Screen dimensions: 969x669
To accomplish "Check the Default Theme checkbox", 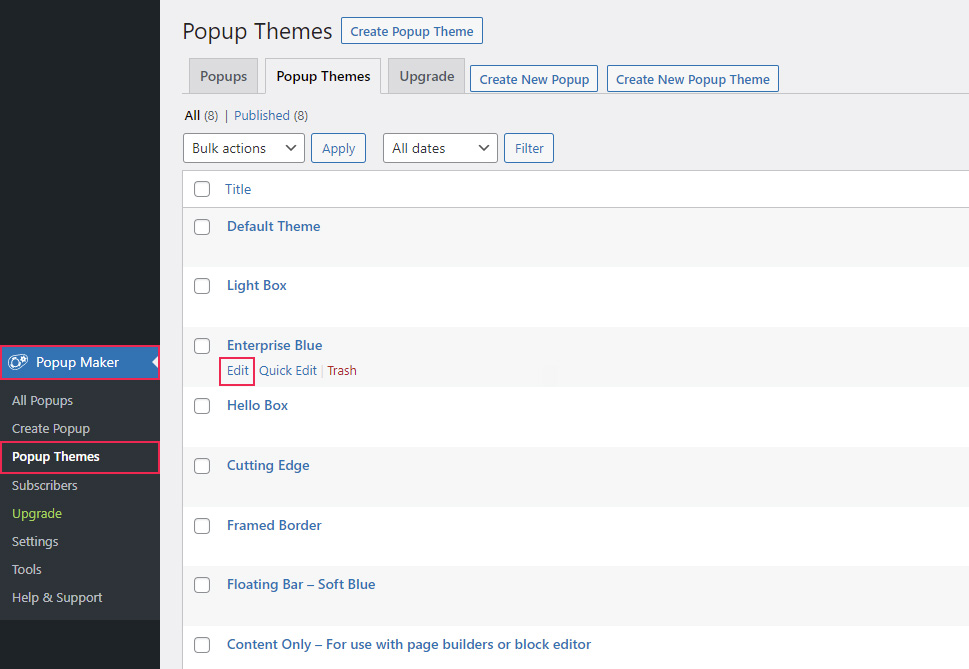I will tap(201, 227).
